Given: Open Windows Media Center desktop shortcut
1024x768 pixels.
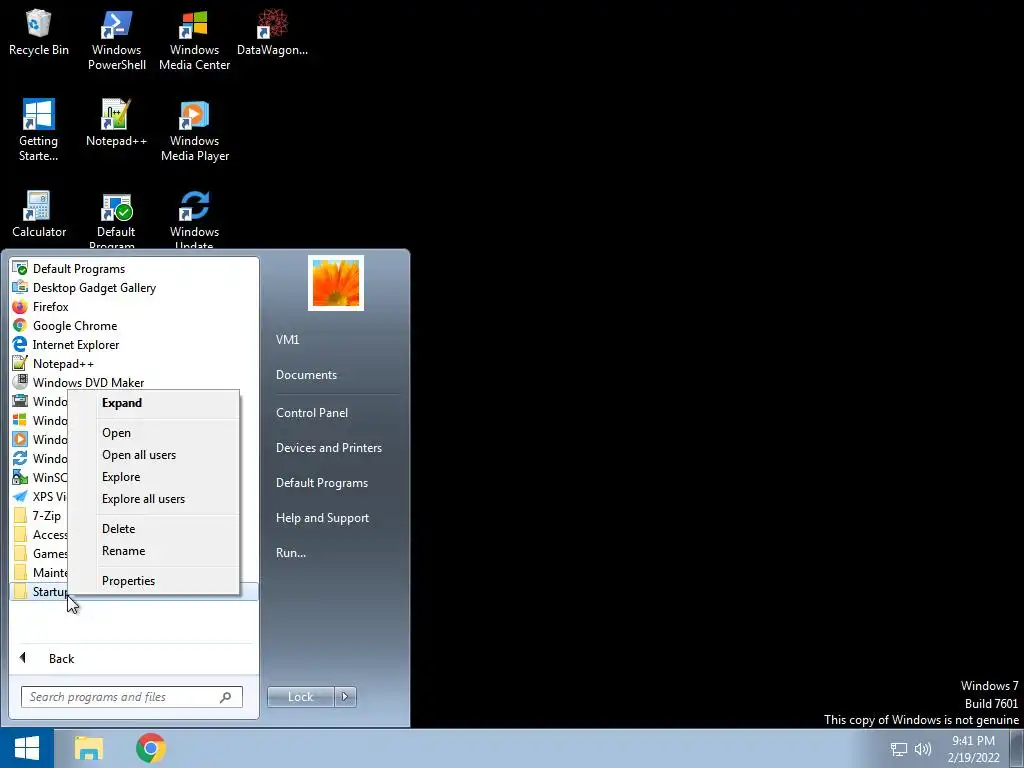Looking at the screenshot, I should point(194,39).
